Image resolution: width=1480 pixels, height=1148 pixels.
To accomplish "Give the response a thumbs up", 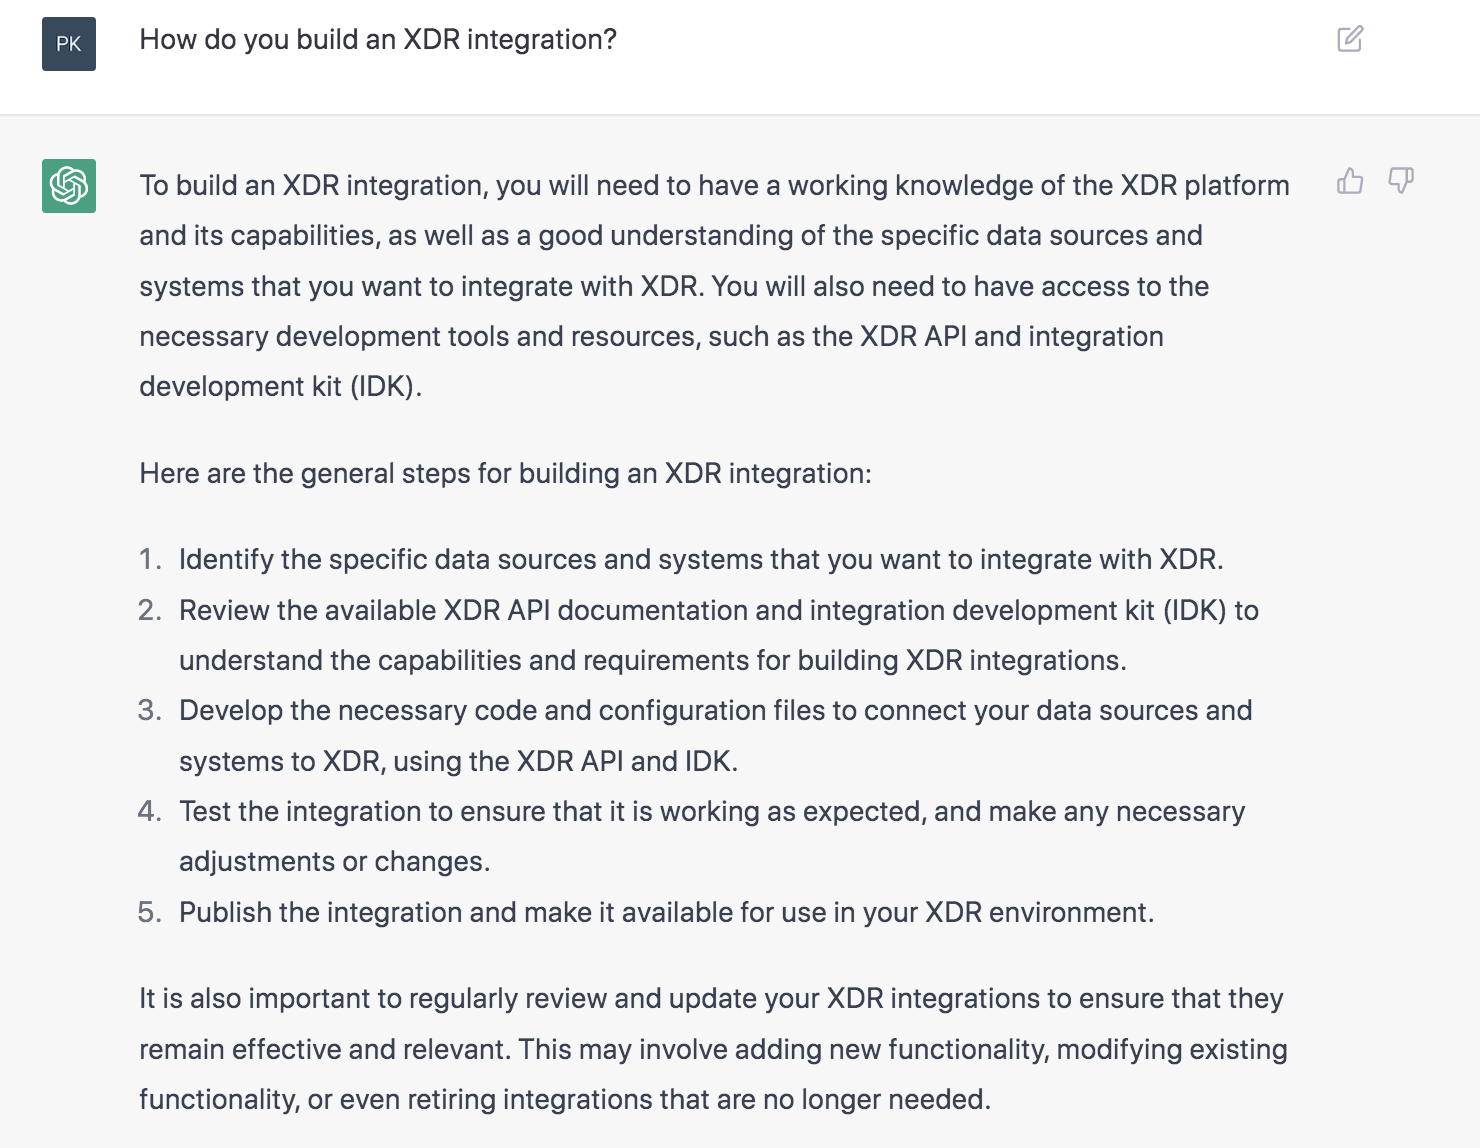I will coord(1350,181).
